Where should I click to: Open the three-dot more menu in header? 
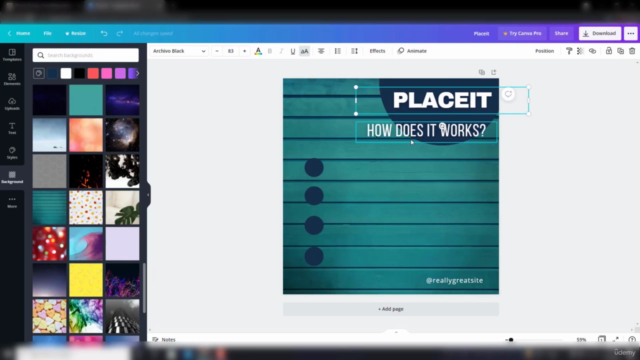tap(631, 33)
